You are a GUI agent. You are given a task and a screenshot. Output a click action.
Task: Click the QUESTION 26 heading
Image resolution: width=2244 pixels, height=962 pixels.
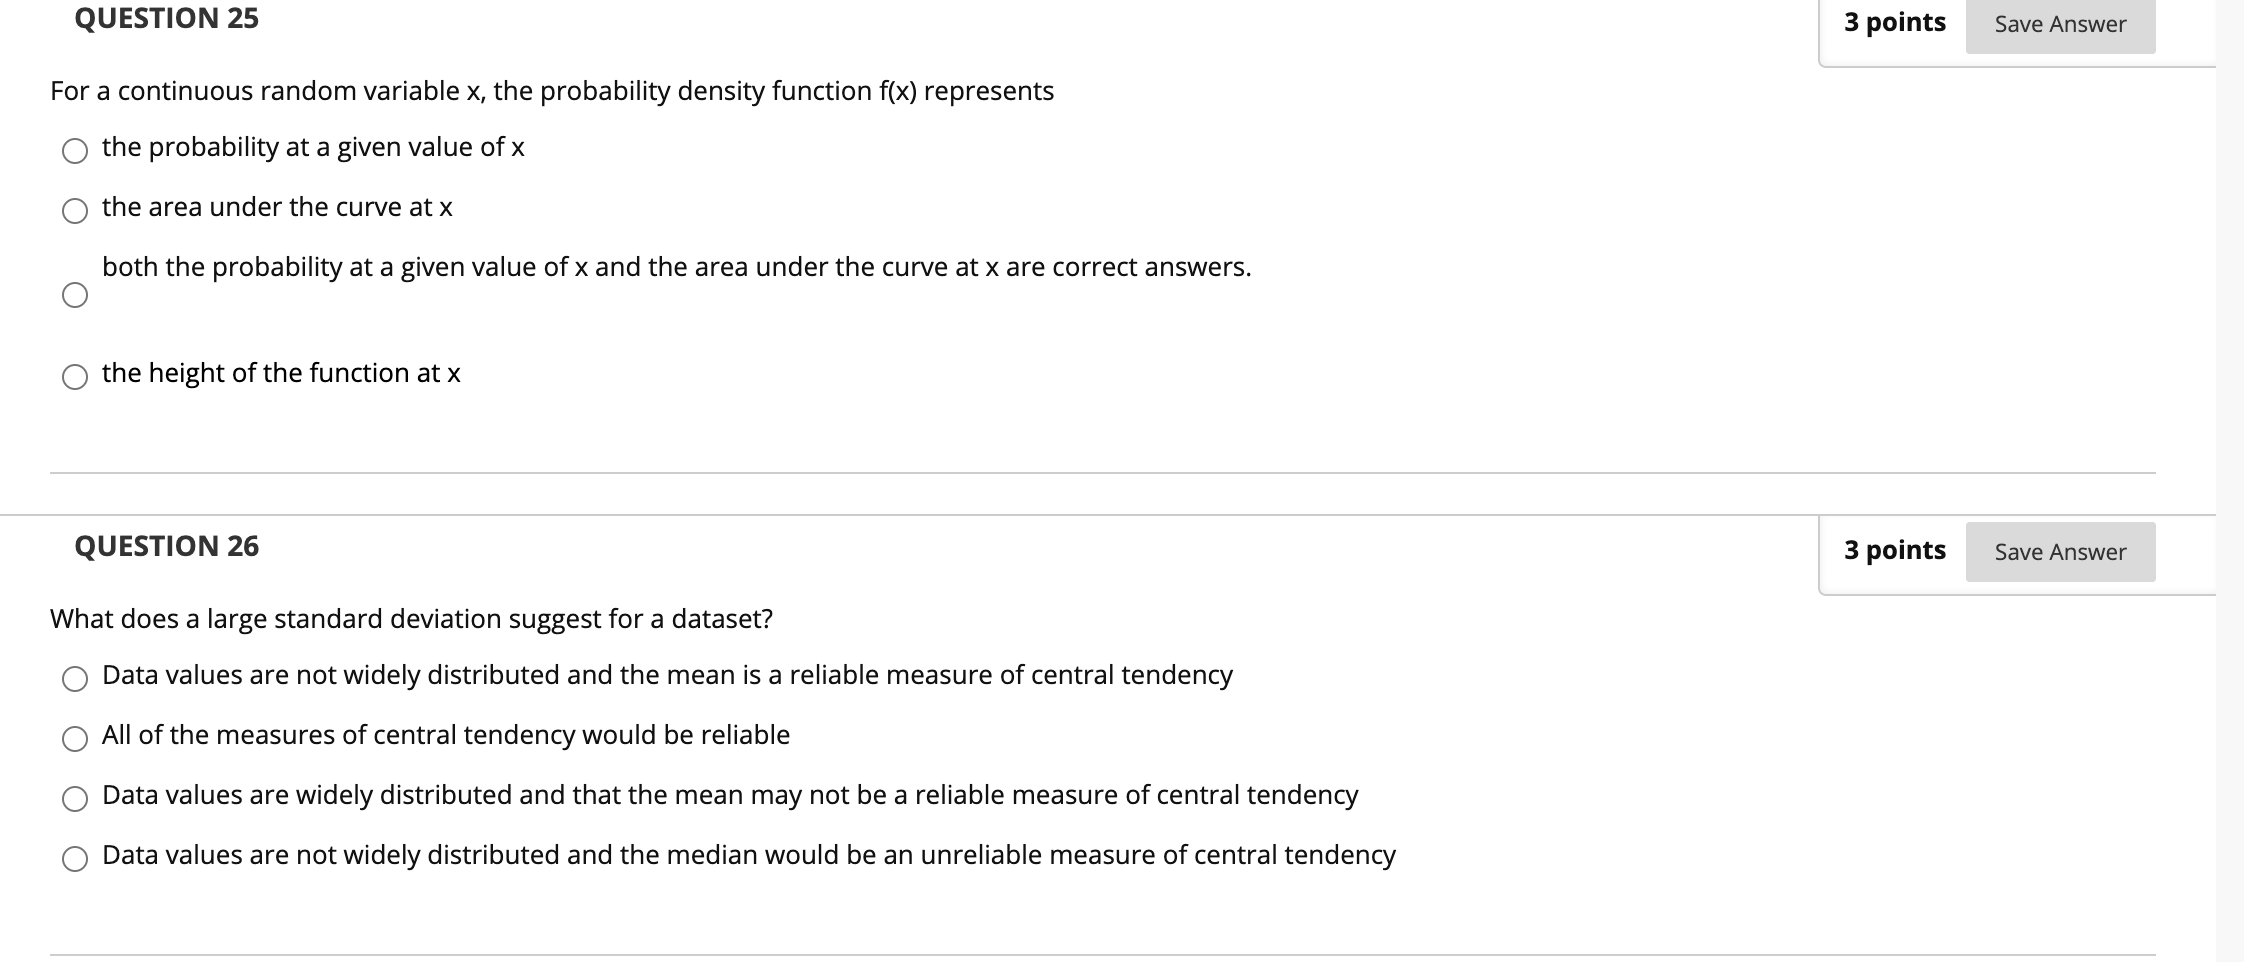166,546
